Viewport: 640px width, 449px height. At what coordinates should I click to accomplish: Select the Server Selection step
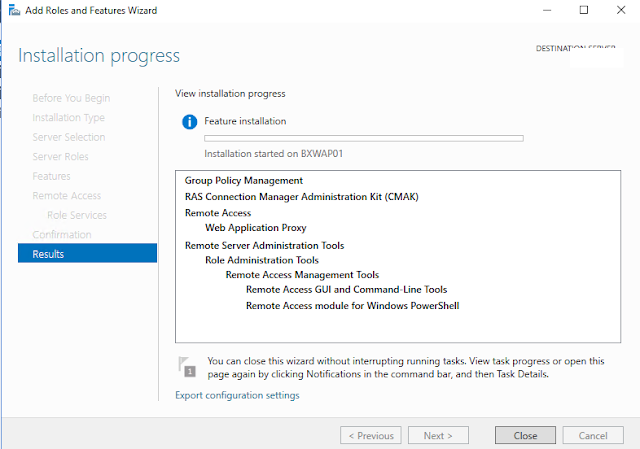(x=69, y=137)
